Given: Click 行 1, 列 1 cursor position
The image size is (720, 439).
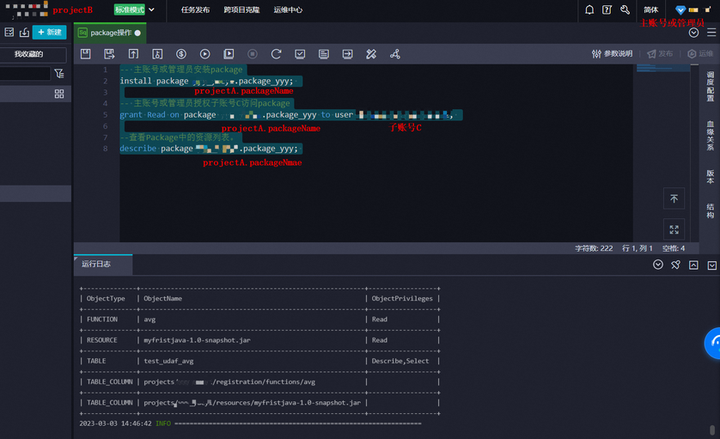Looking at the screenshot, I should (x=637, y=248).
